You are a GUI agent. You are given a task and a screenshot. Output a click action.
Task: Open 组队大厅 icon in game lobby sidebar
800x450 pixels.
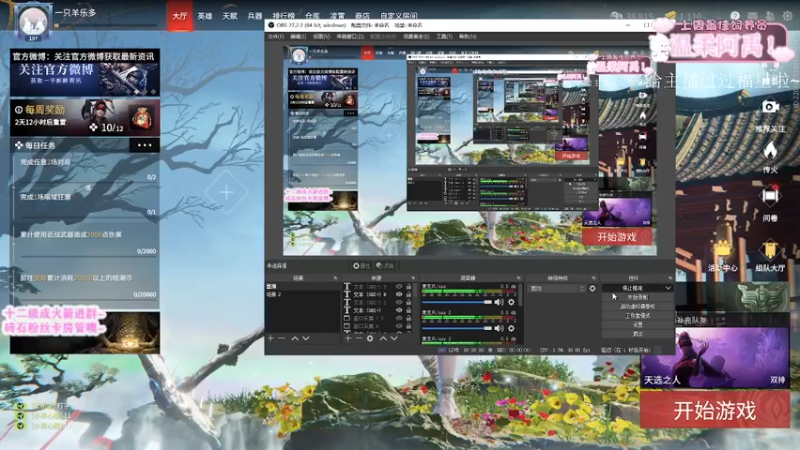770,250
